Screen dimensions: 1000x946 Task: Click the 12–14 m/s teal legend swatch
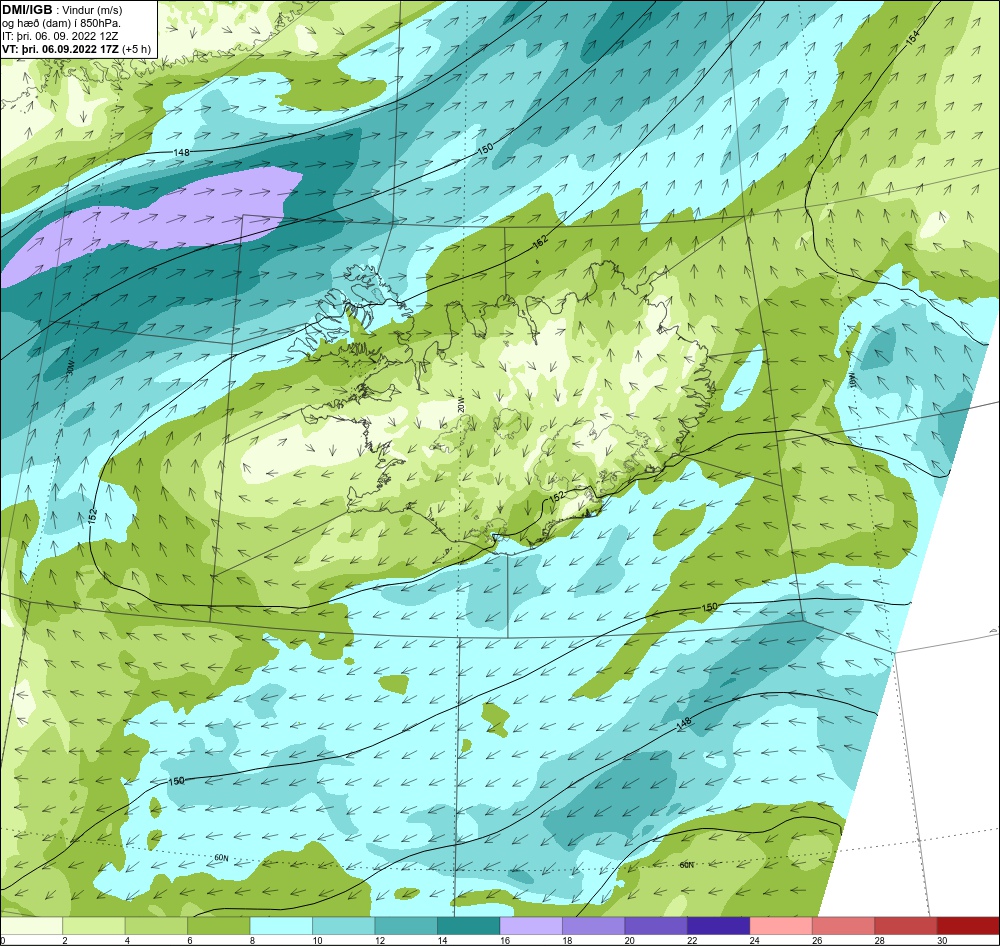(x=407, y=925)
